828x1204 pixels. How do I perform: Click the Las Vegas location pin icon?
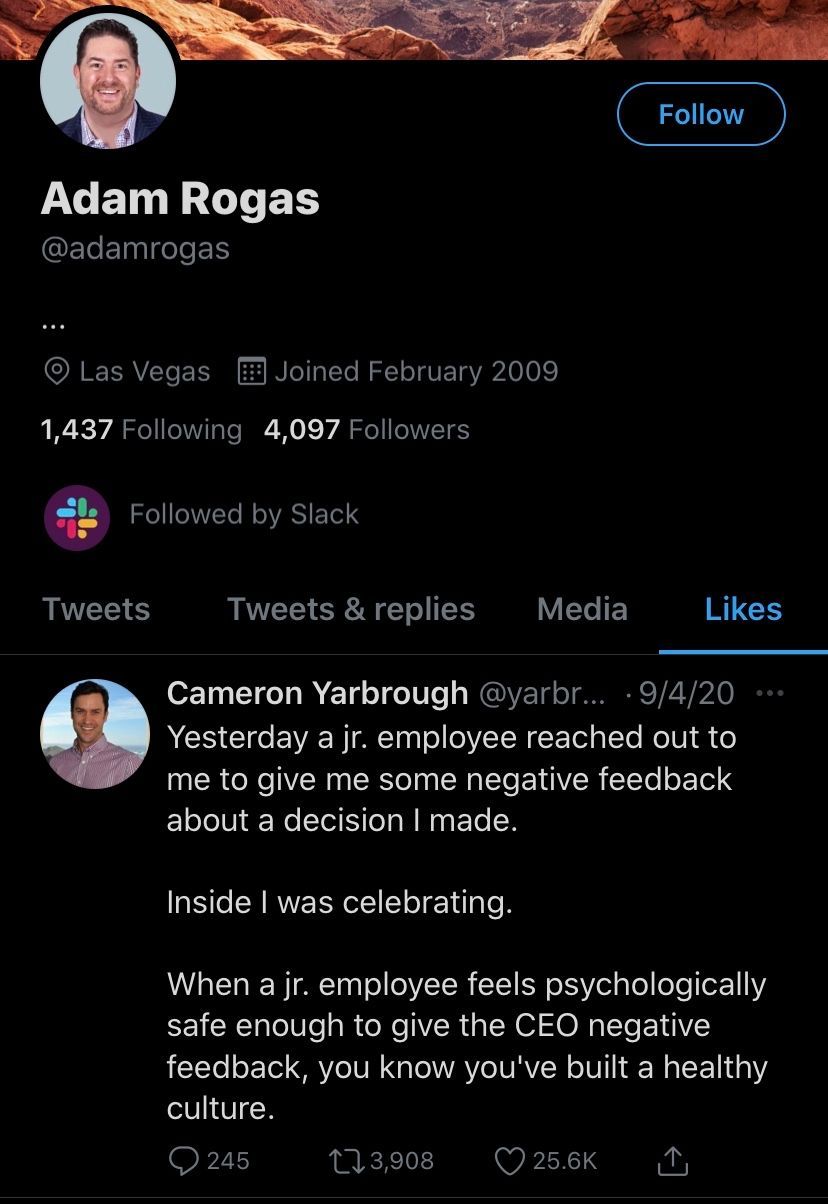tap(57, 372)
